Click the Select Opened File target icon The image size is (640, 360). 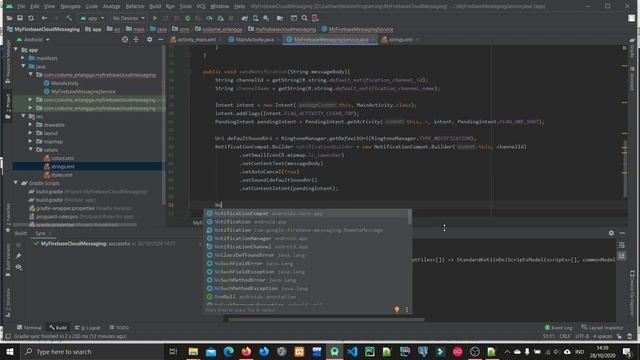tap(125, 40)
